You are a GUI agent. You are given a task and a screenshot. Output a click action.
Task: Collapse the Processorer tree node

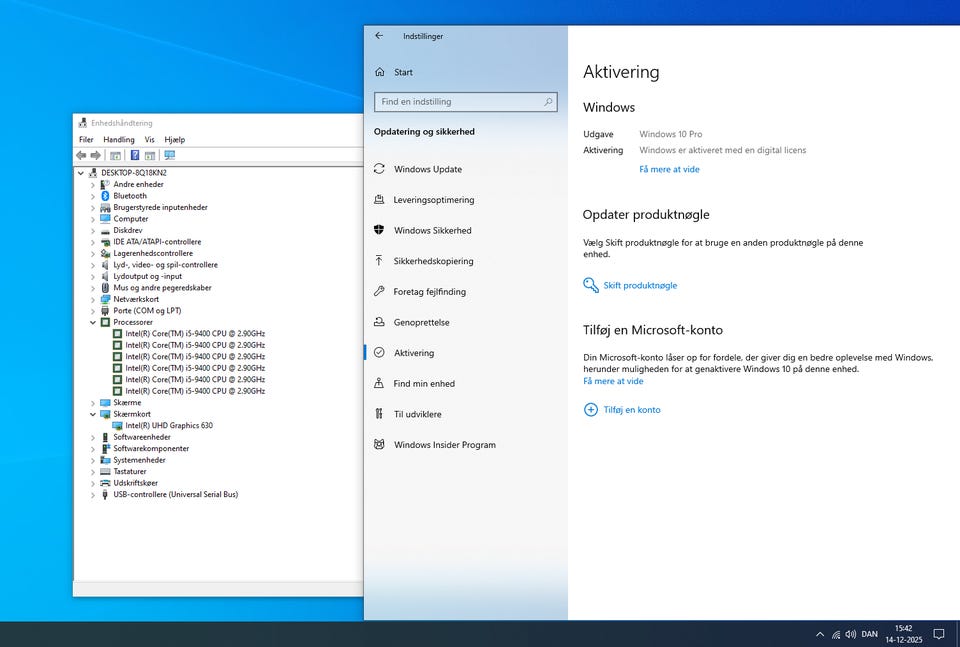point(93,323)
